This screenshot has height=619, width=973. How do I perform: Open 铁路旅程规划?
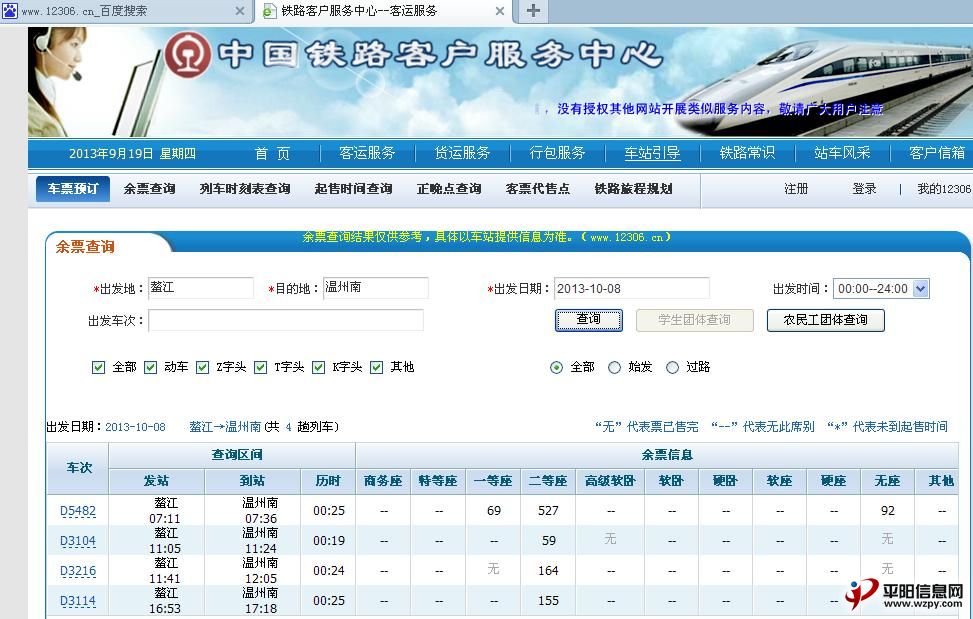pyautogui.click(x=634, y=189)
